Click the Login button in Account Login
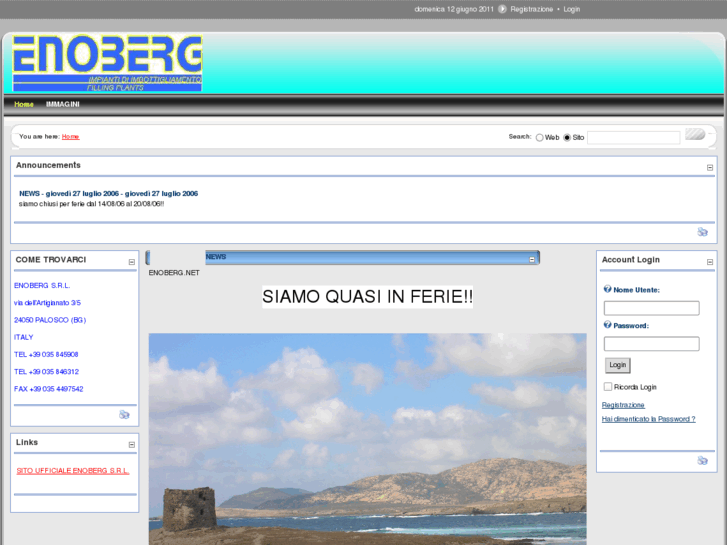The height and width of the screenshot is (545, 727). click(618, 365)
